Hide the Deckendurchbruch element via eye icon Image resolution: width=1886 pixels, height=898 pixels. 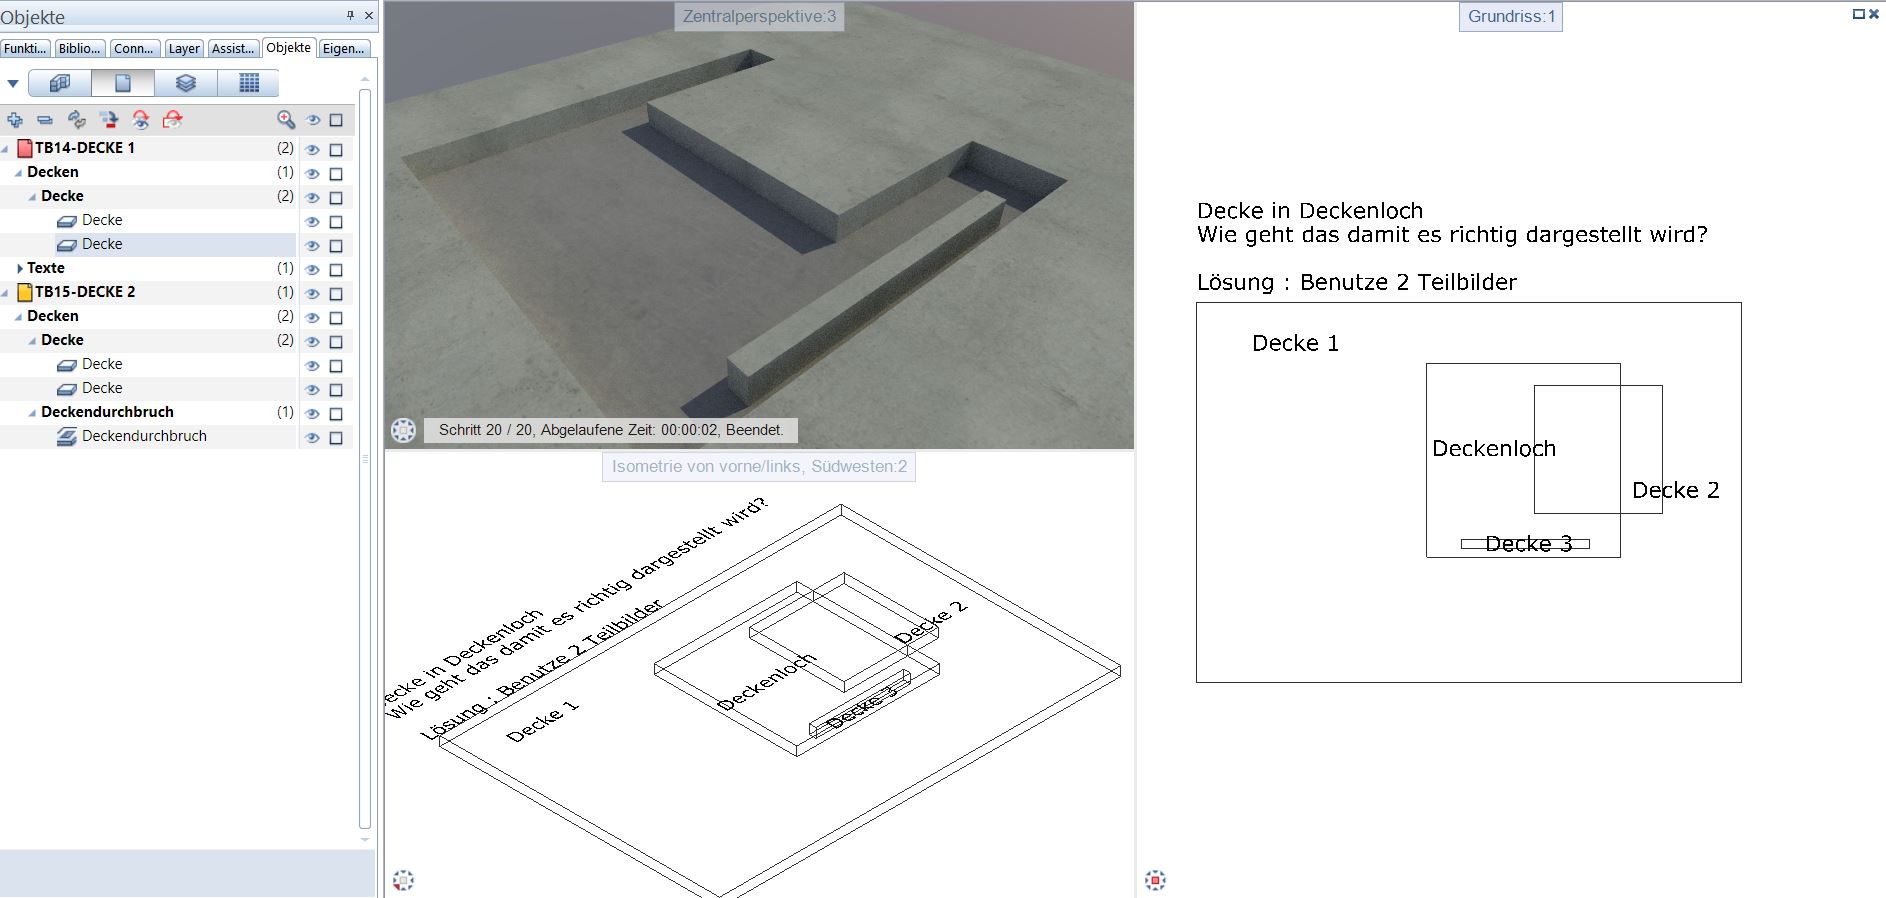[x=312, y=437]
